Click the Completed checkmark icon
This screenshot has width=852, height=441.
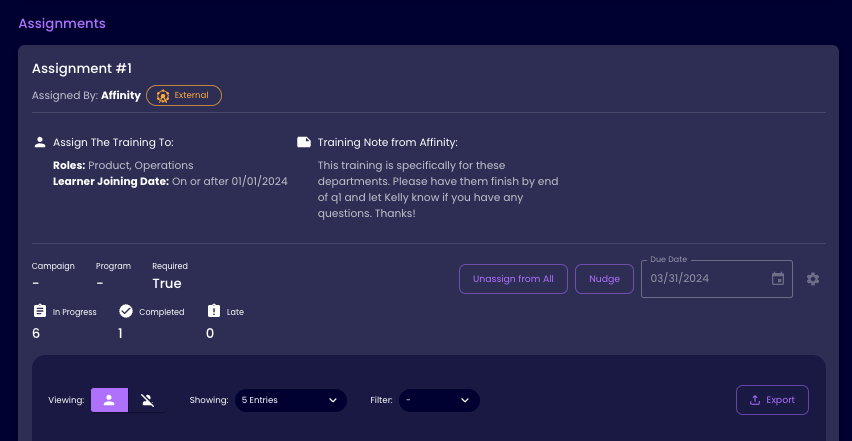coord(126,311)
